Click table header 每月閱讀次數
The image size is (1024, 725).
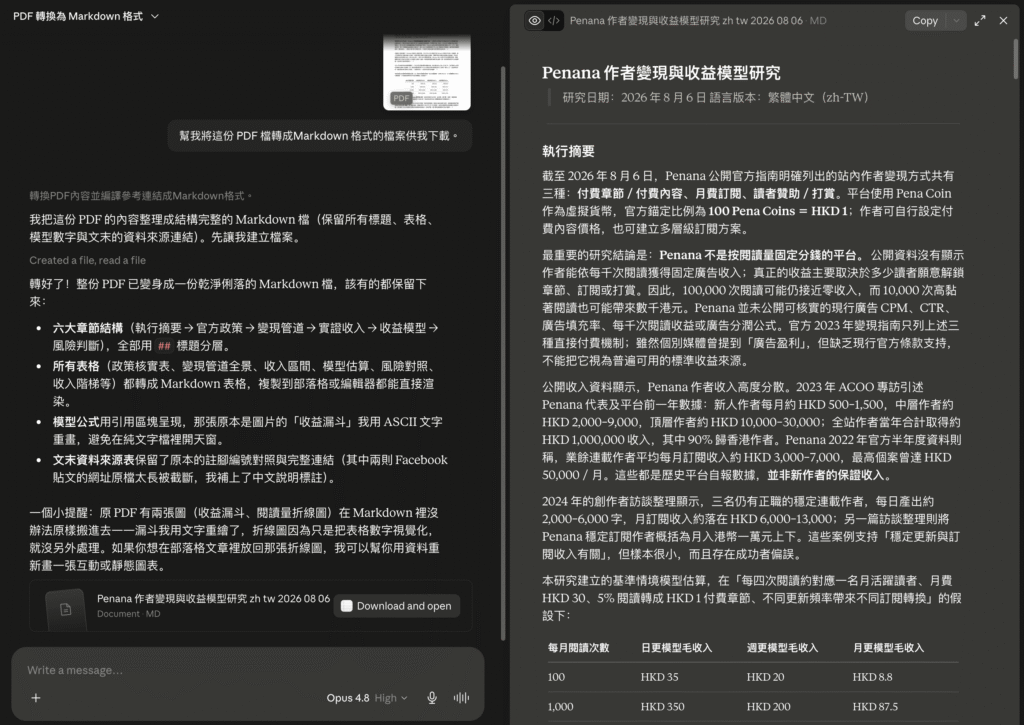coord(578,648)
